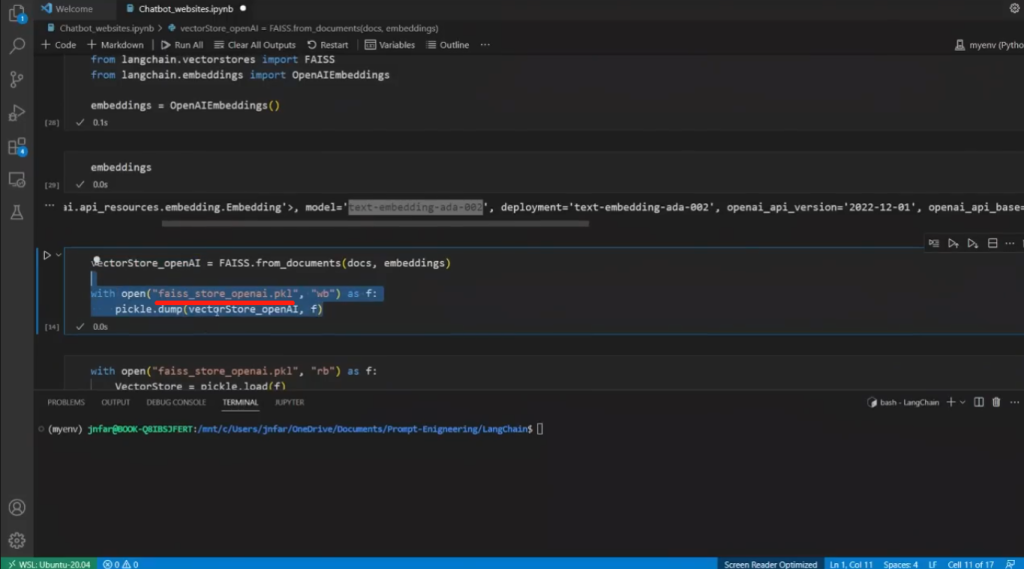Click WSL: Ubuntu-20.04 remote indicator
Image resolution: width=1024 pixels, height=569 pixels.
48,563
